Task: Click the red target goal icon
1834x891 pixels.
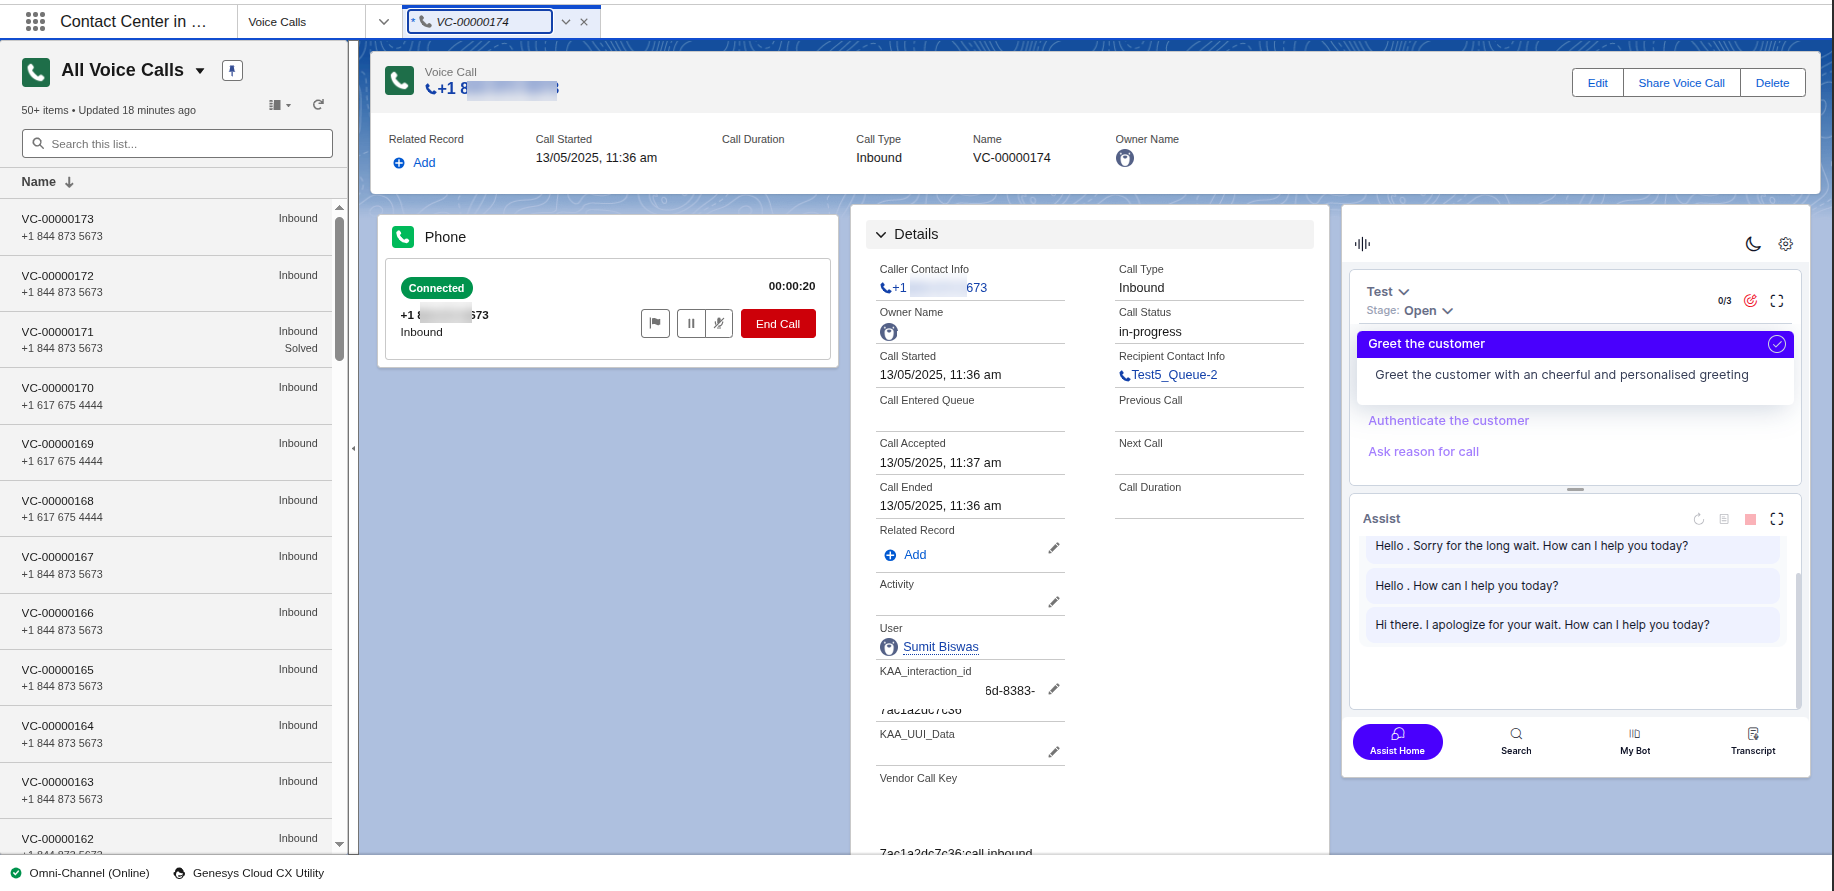Action: pos(1750,301)
